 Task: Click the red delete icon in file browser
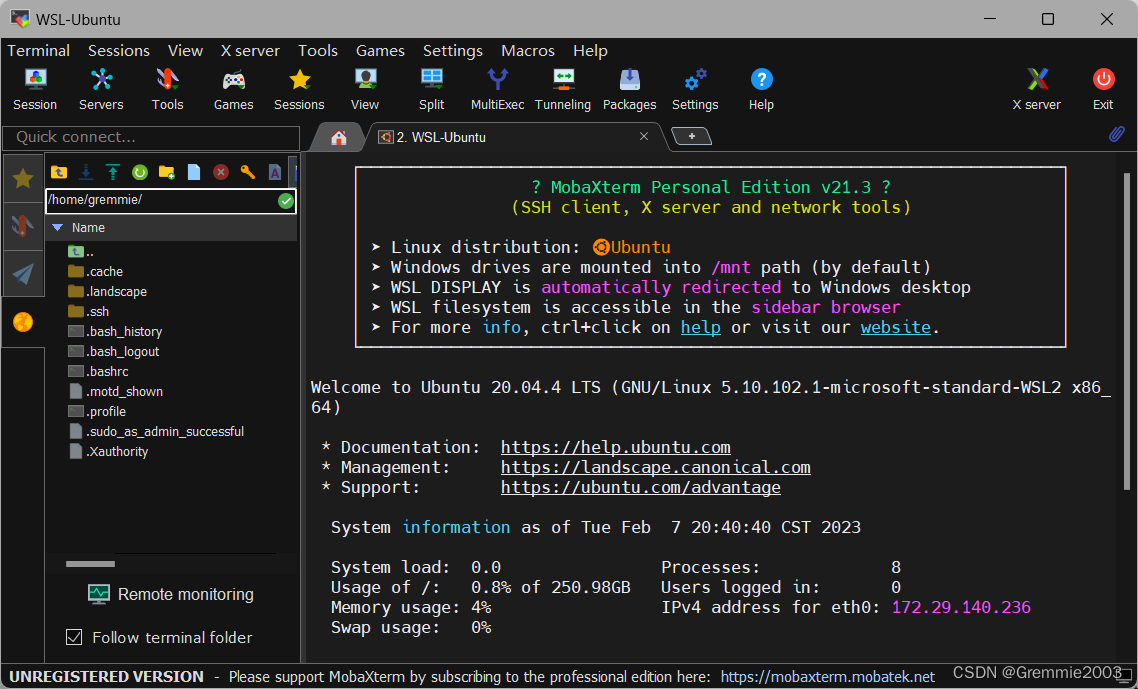tap(221, 172)
